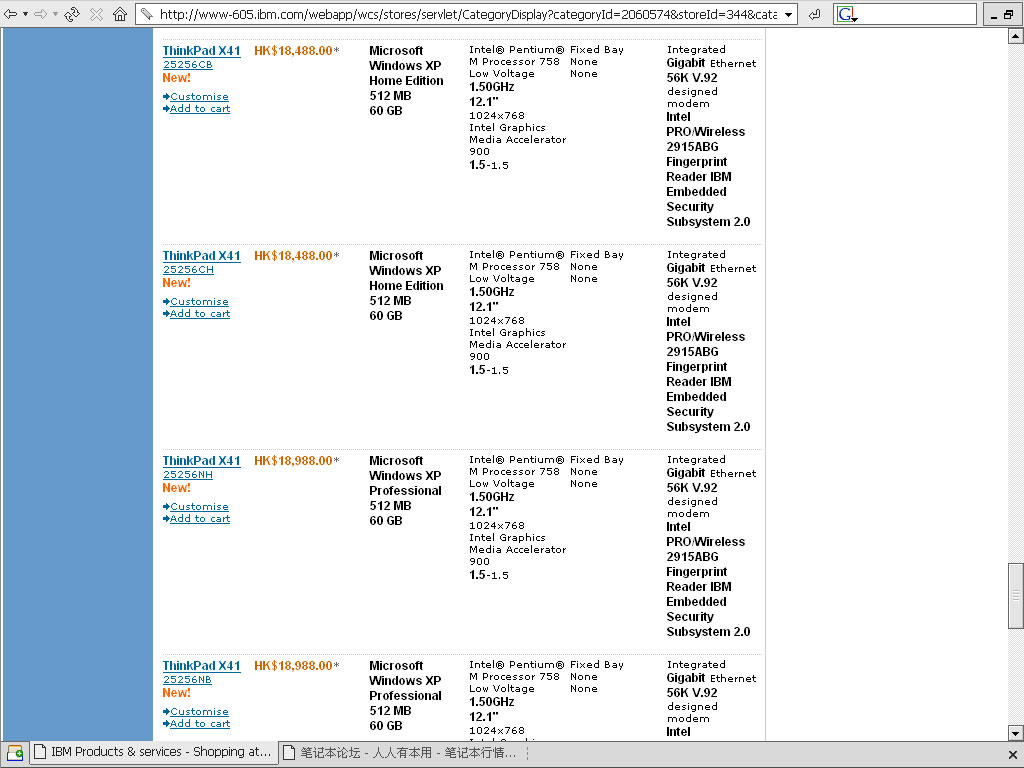The height and width of the screenshot is (768, 1024).
Task: Click Customise for model 25256NB
Action: (199, 712)
